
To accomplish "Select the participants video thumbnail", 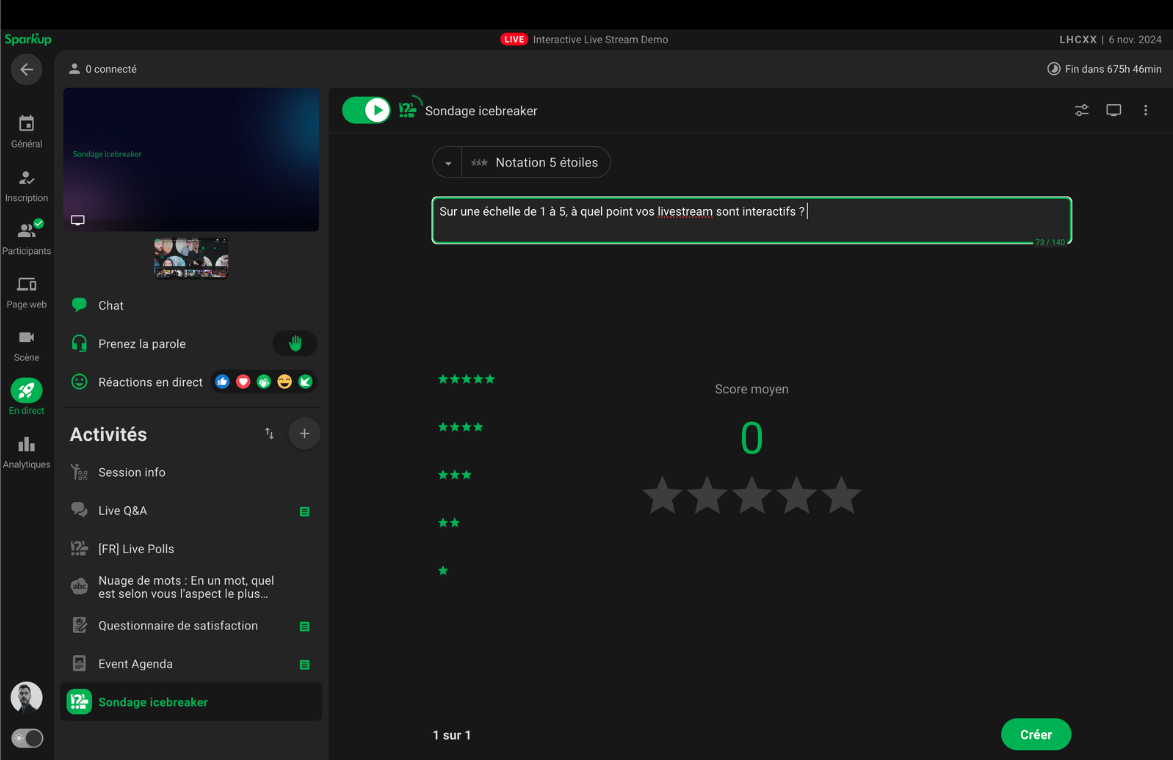I will click(191, 258).
